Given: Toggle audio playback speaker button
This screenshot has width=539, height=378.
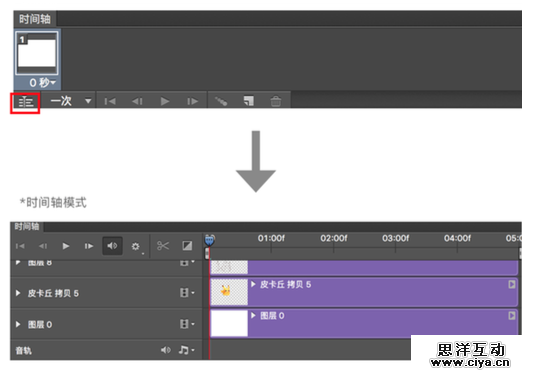Looking at the screenshot, I should [x=112, y=246].
